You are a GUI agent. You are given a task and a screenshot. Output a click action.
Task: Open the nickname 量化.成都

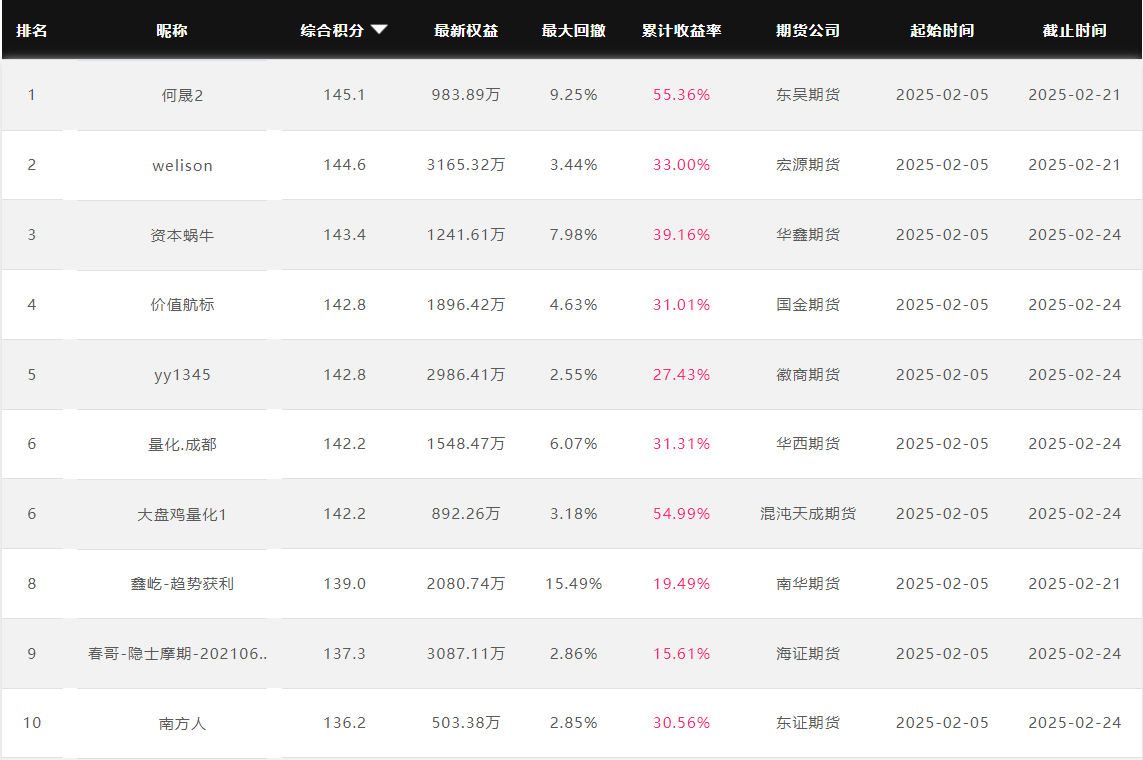pyautogui.click(x=182, y=444)
